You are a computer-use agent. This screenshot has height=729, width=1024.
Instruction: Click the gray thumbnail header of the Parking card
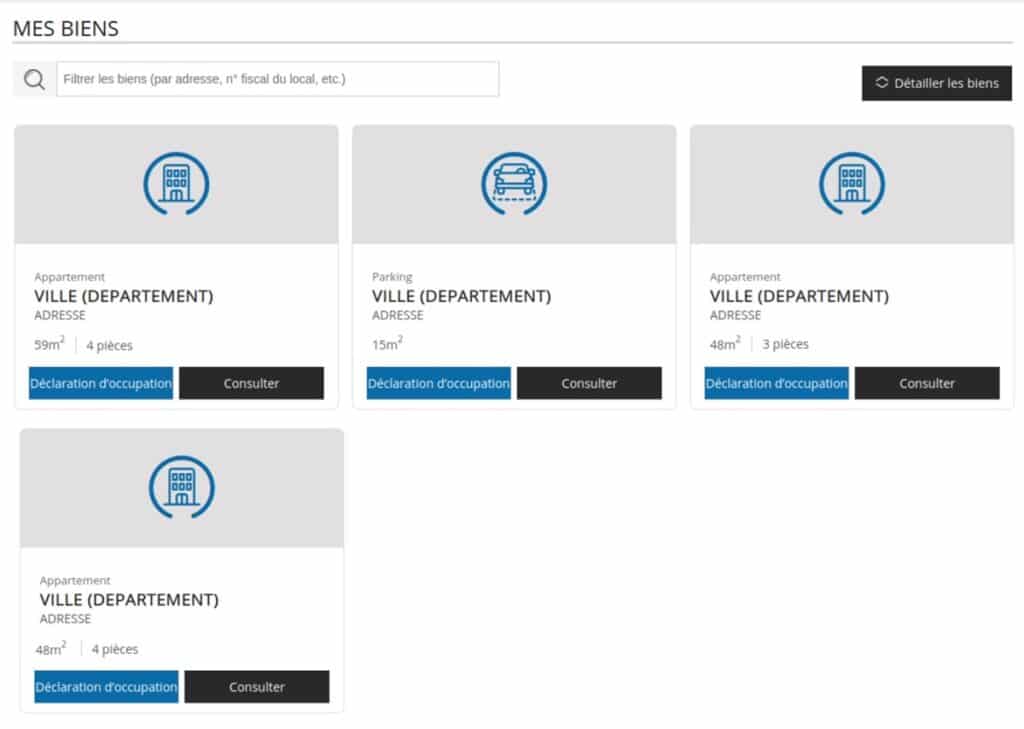[514, 184]
